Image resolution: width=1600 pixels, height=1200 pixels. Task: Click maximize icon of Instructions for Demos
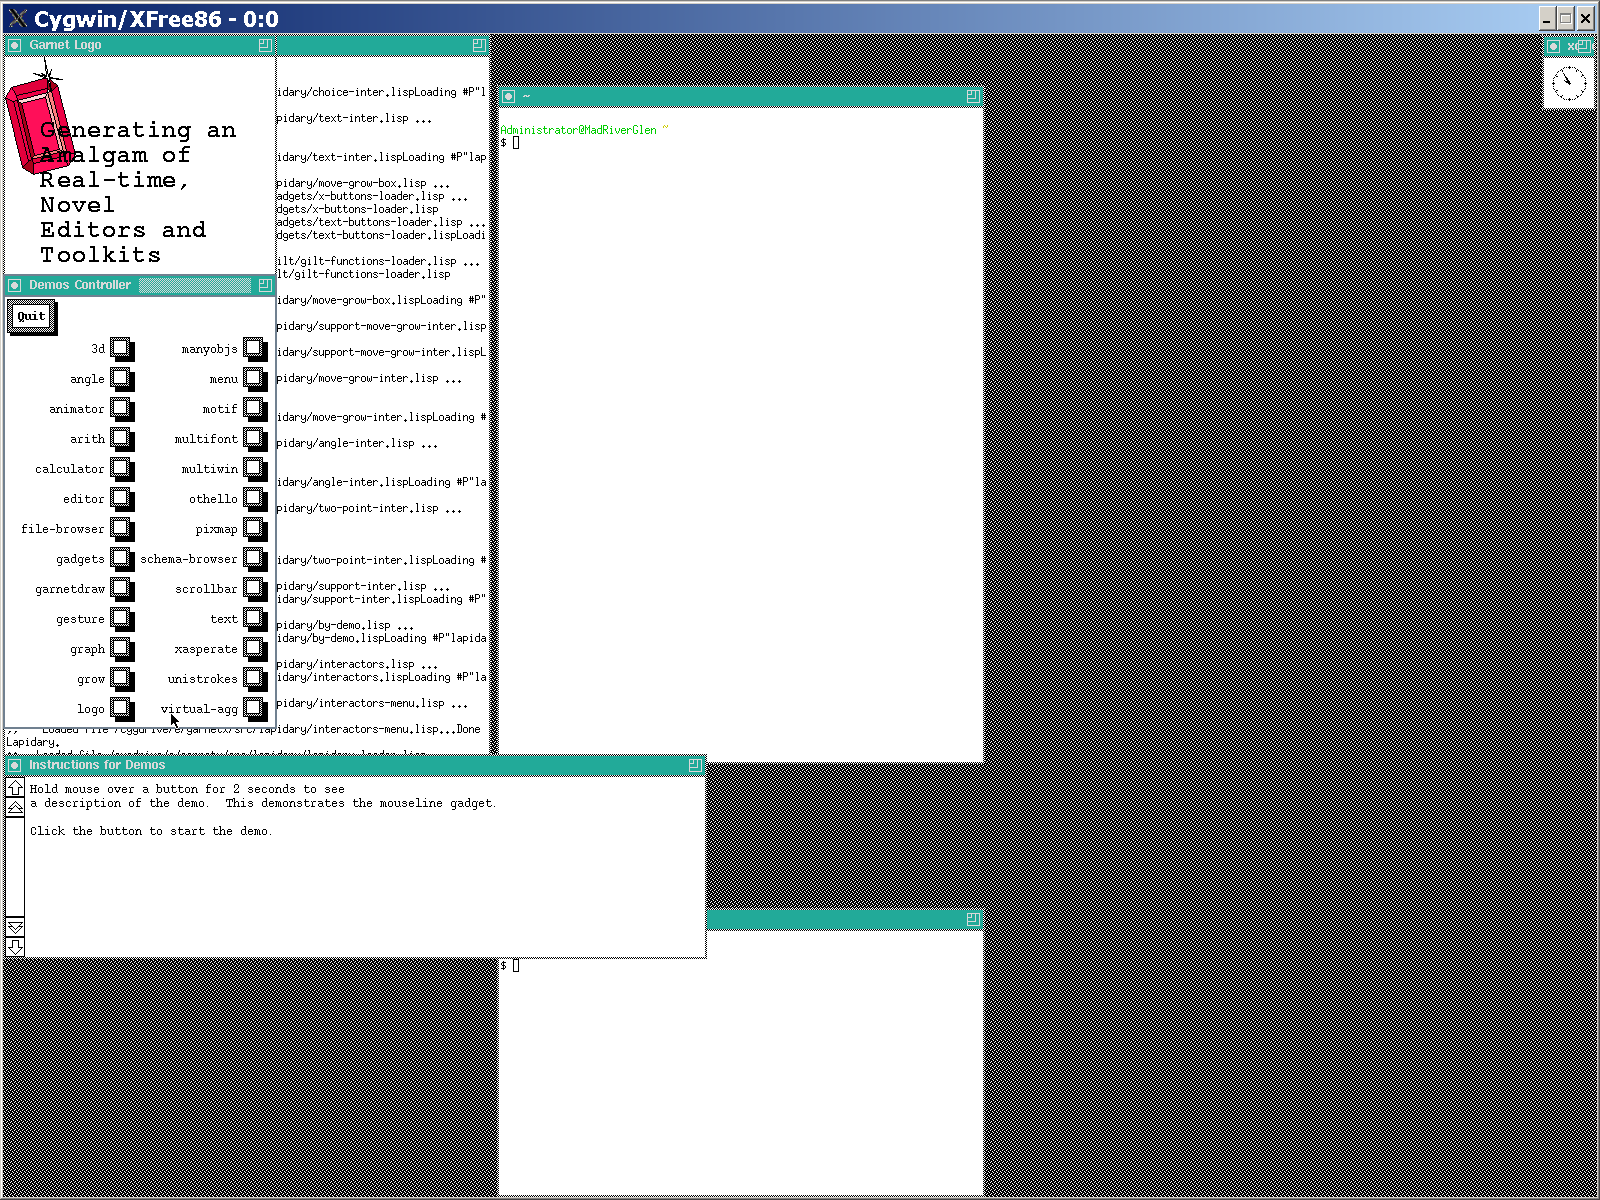click(x=695, y=765)
